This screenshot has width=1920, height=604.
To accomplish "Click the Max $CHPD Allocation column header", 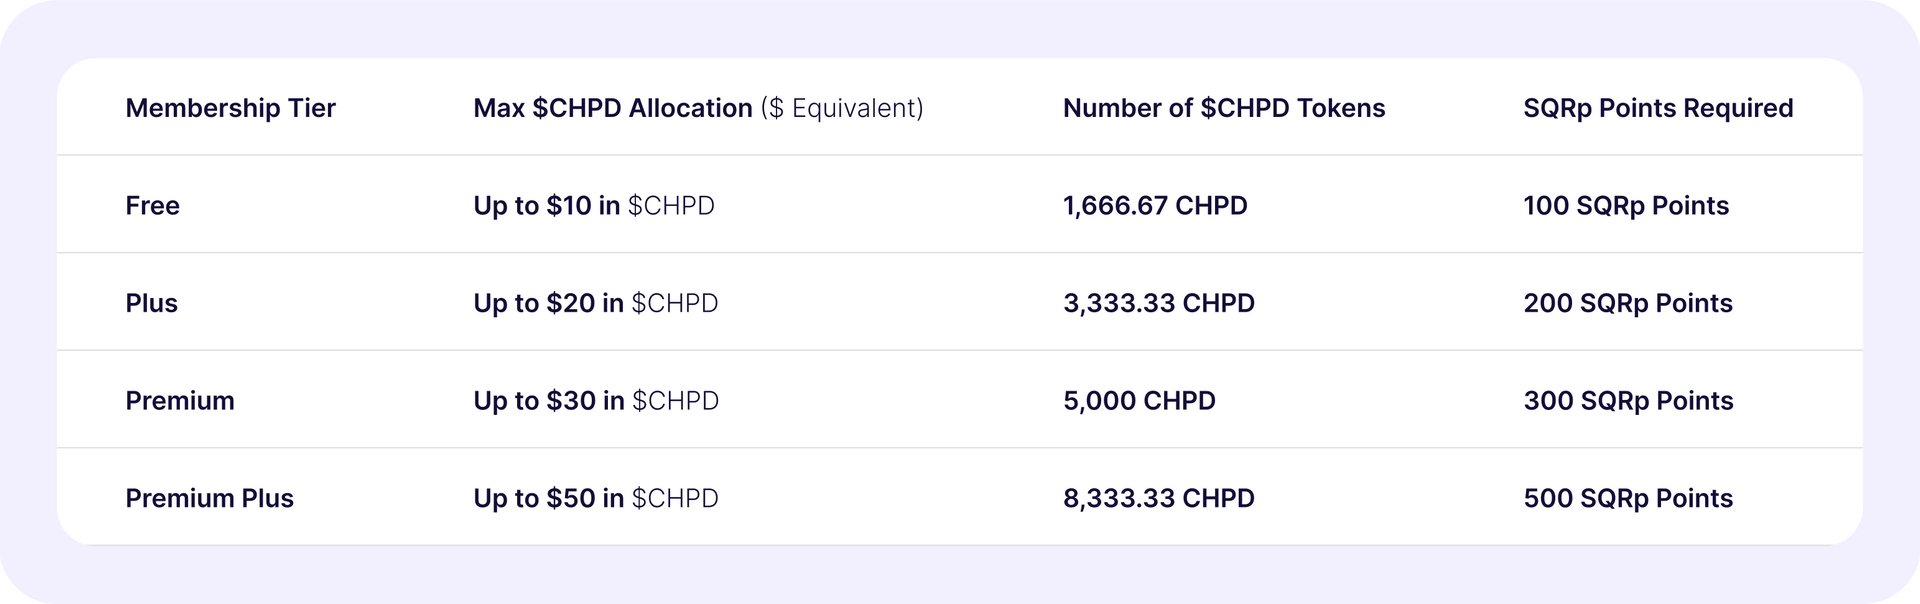I will (698, 108).
